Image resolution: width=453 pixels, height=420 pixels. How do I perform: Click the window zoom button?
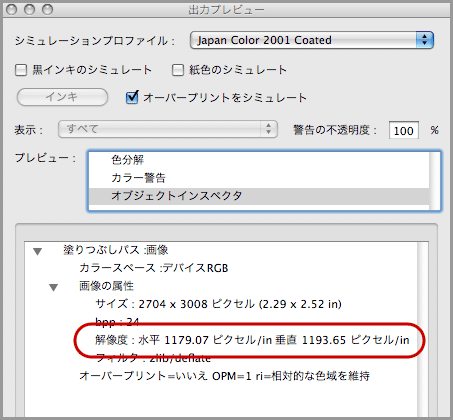47,10
